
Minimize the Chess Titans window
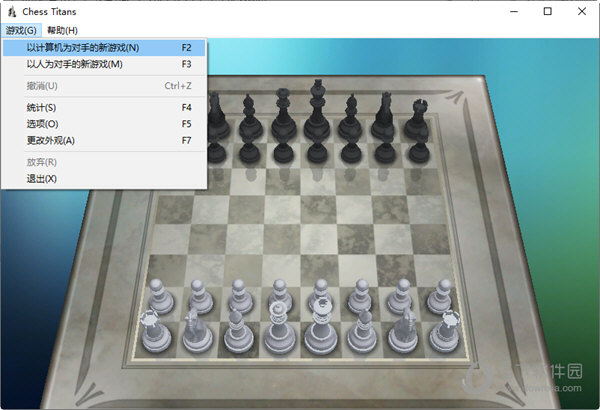click(x=514, y=11)
